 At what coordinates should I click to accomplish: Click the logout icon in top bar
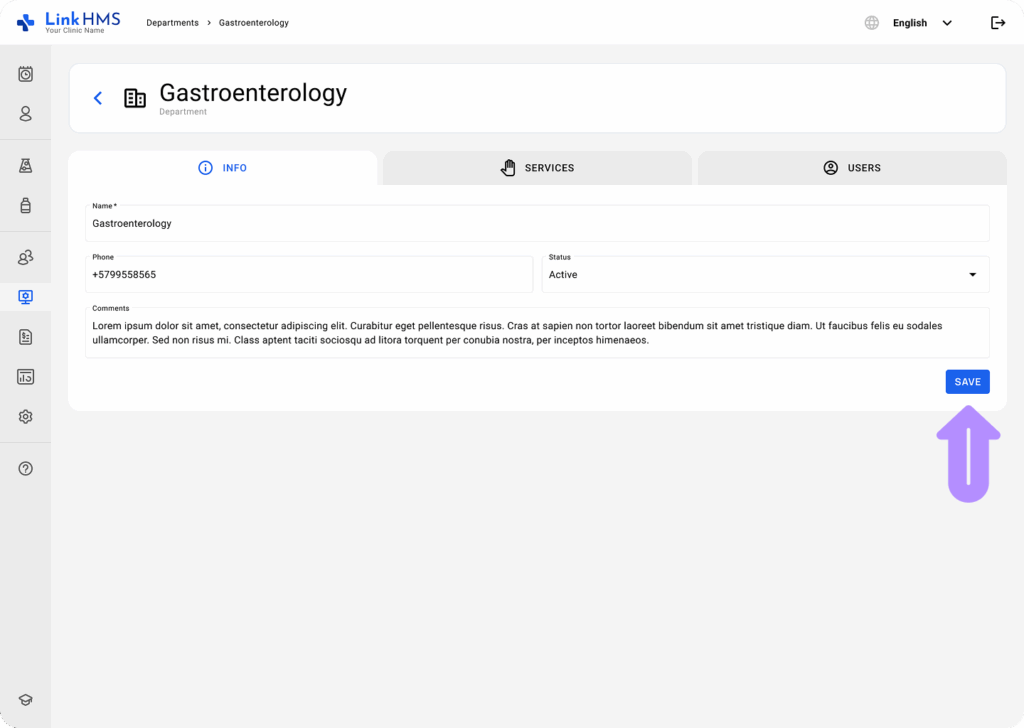point(997,23)
